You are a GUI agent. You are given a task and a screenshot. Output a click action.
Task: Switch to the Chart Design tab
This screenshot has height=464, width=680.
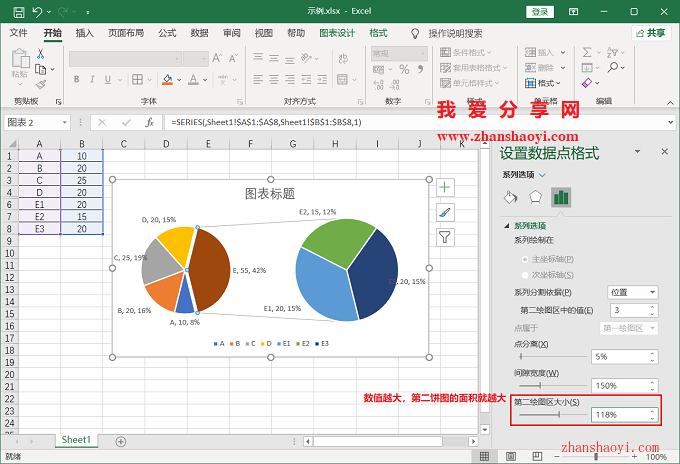click(337, 33)
